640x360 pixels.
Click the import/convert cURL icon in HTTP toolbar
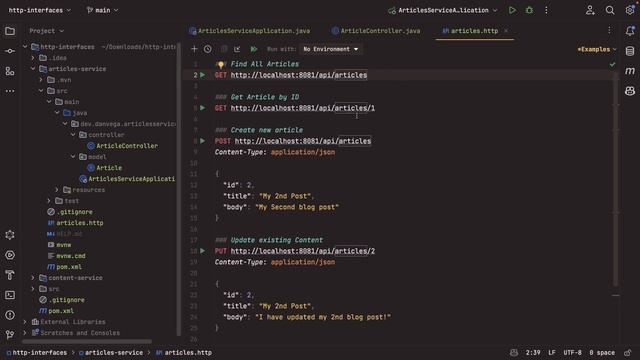(x=237, y=49)
